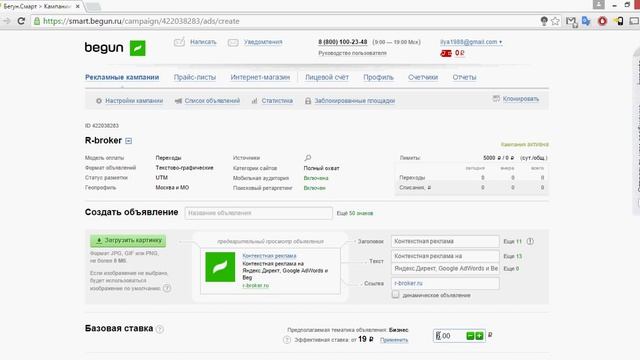This screenshot has height=360, width=640.
Task: Click the phone number 8 (800) 100-23-48
Action: pos(343,42)
